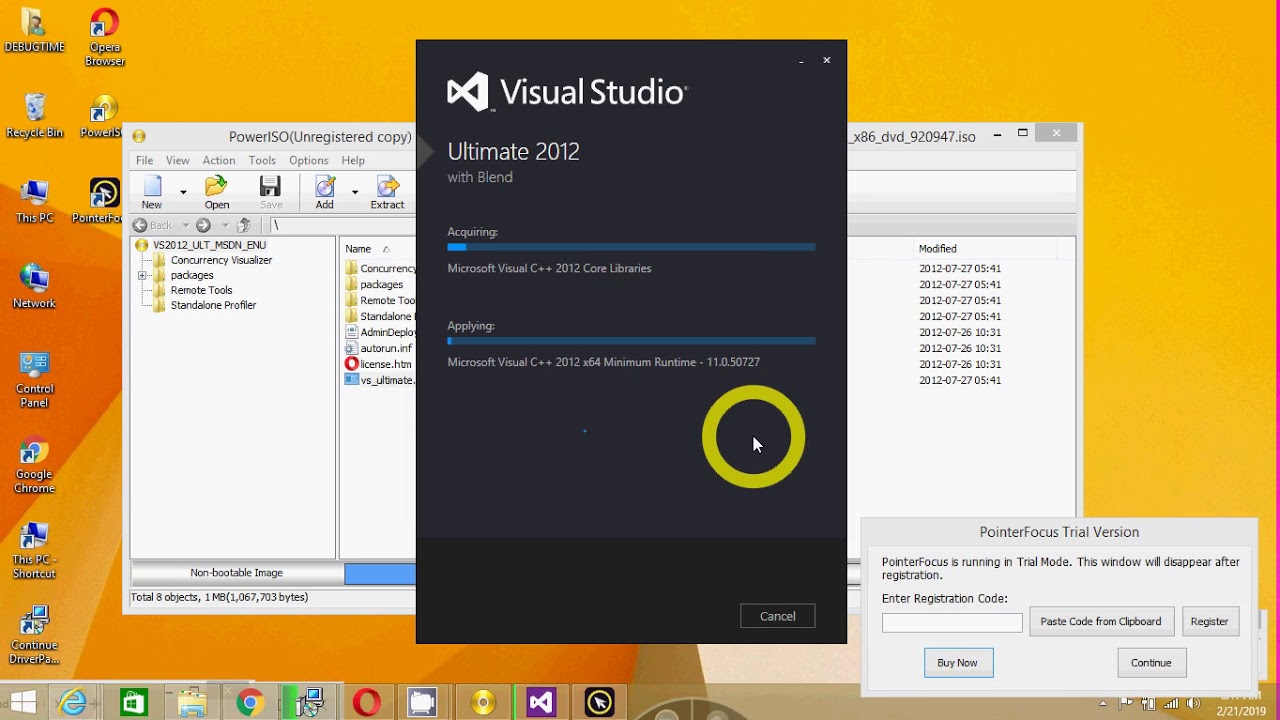Click the Register button in PointerFocus
This screenshot has height=720, width=1280.
tap(1209, 621)
